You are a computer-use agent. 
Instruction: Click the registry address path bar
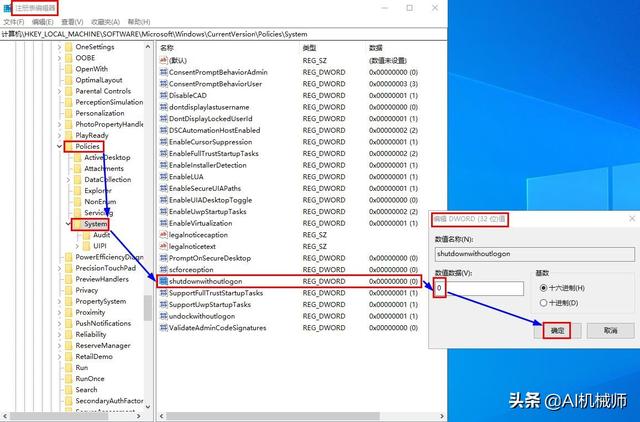[224, 34]
